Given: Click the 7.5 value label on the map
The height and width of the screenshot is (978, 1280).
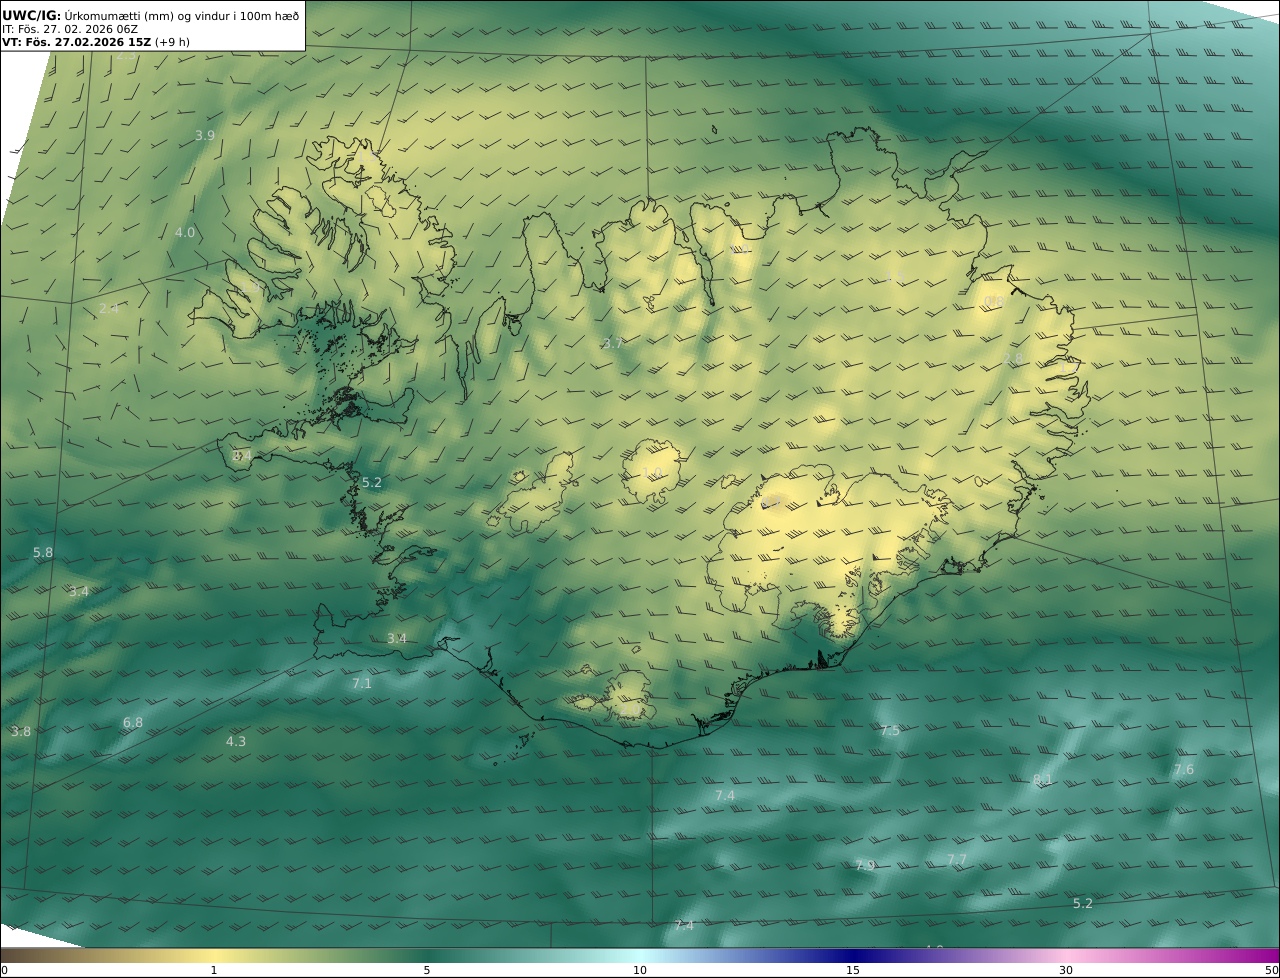Looking at the screenshot, I should [890, 730].
